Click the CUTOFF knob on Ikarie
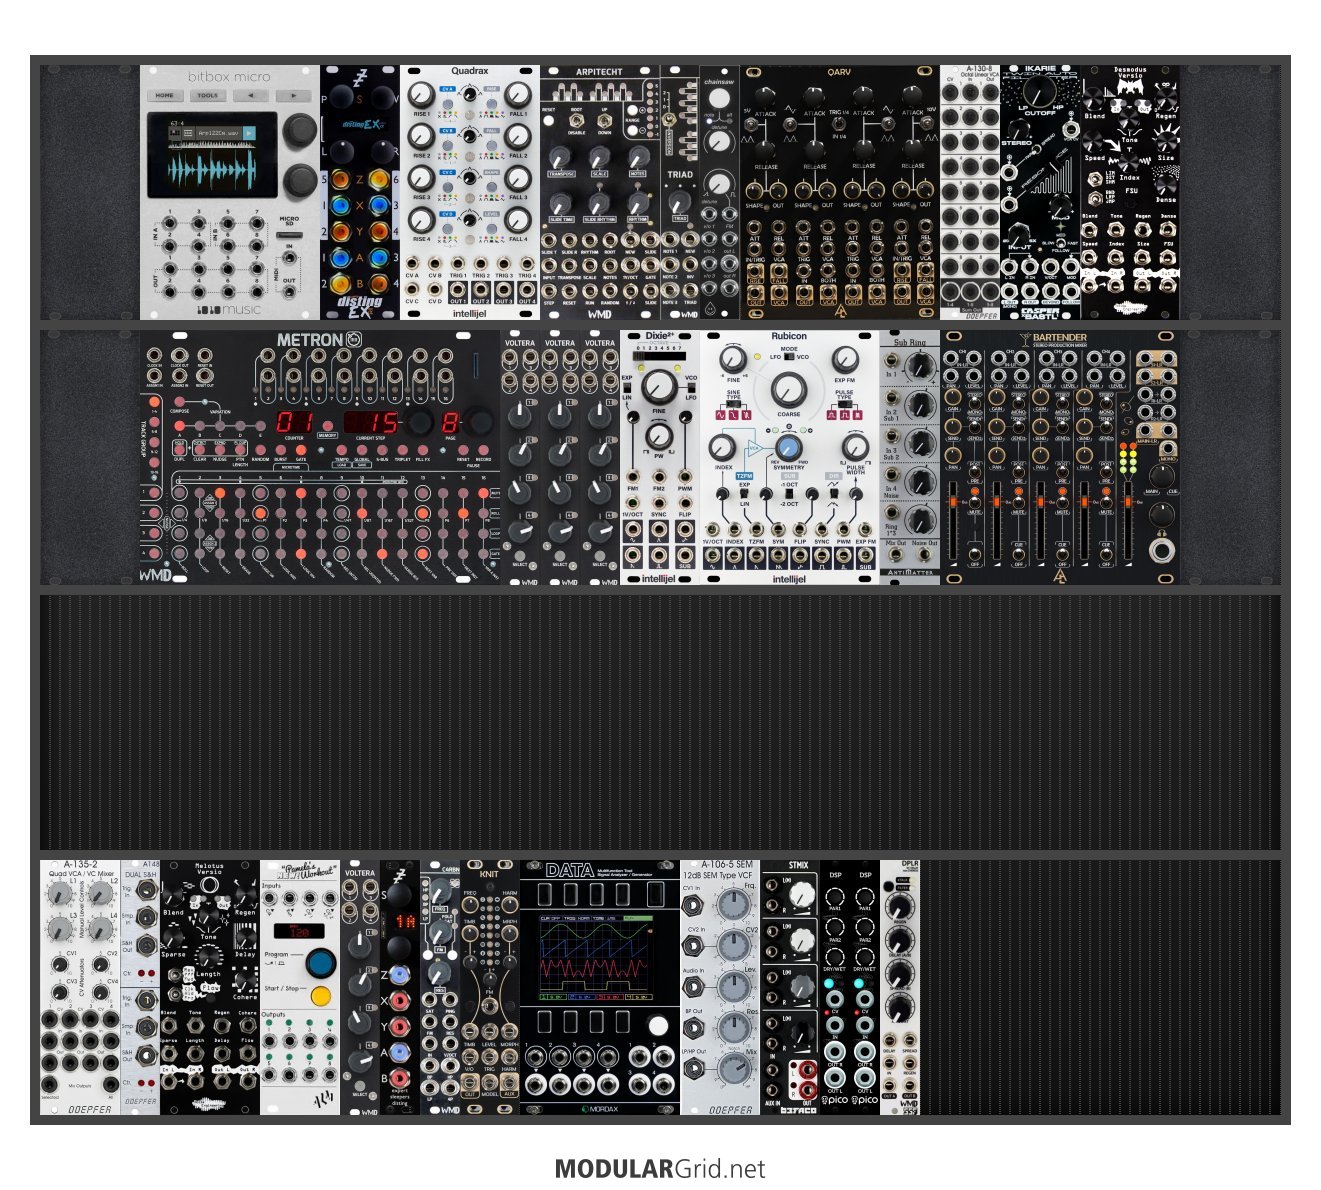Viewport: 1321px width, 1190px height. tap(1038, 90)
